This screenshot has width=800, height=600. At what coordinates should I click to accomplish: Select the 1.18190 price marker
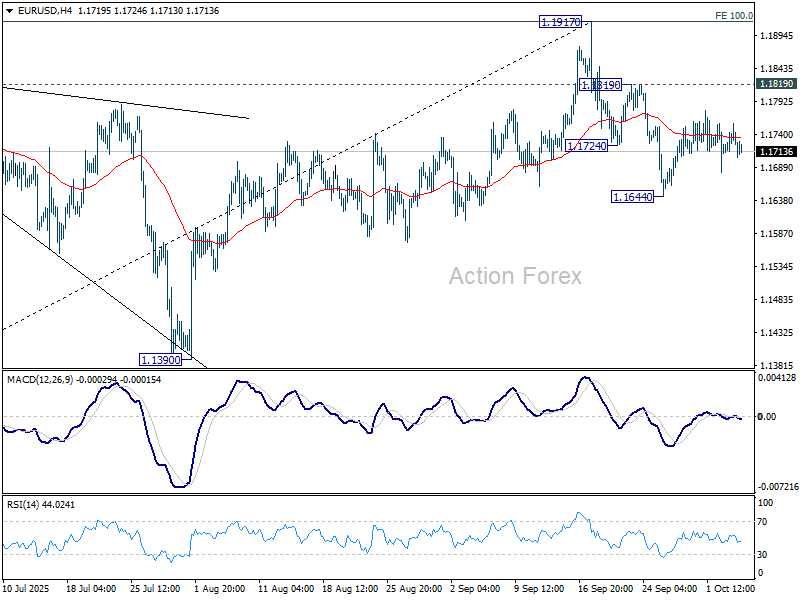tap(601, 85)
